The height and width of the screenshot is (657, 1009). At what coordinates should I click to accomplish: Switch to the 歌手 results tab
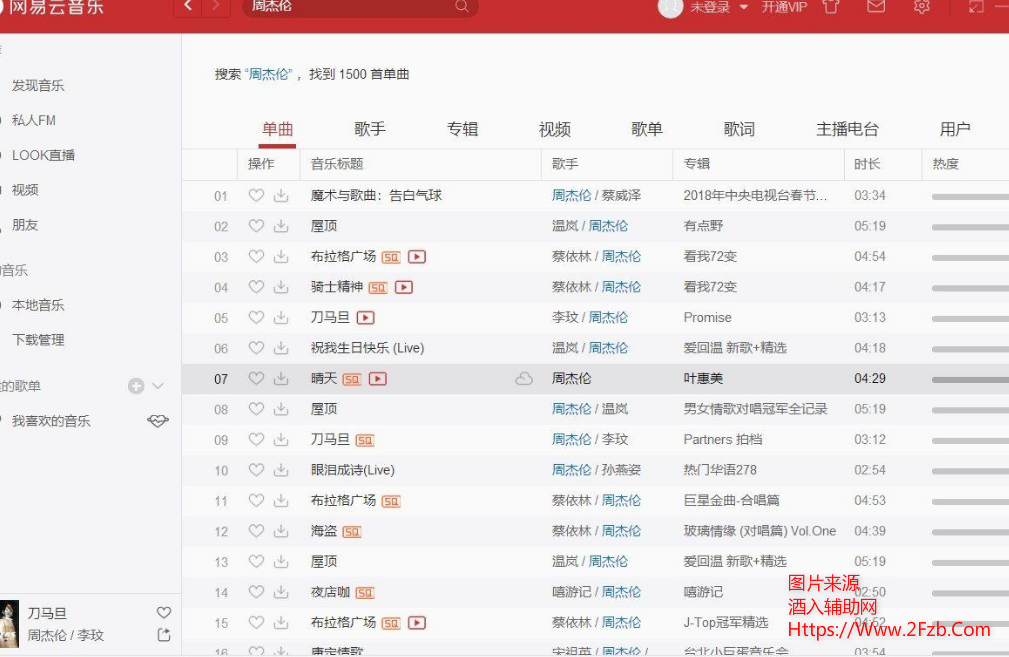coord(370,129)
